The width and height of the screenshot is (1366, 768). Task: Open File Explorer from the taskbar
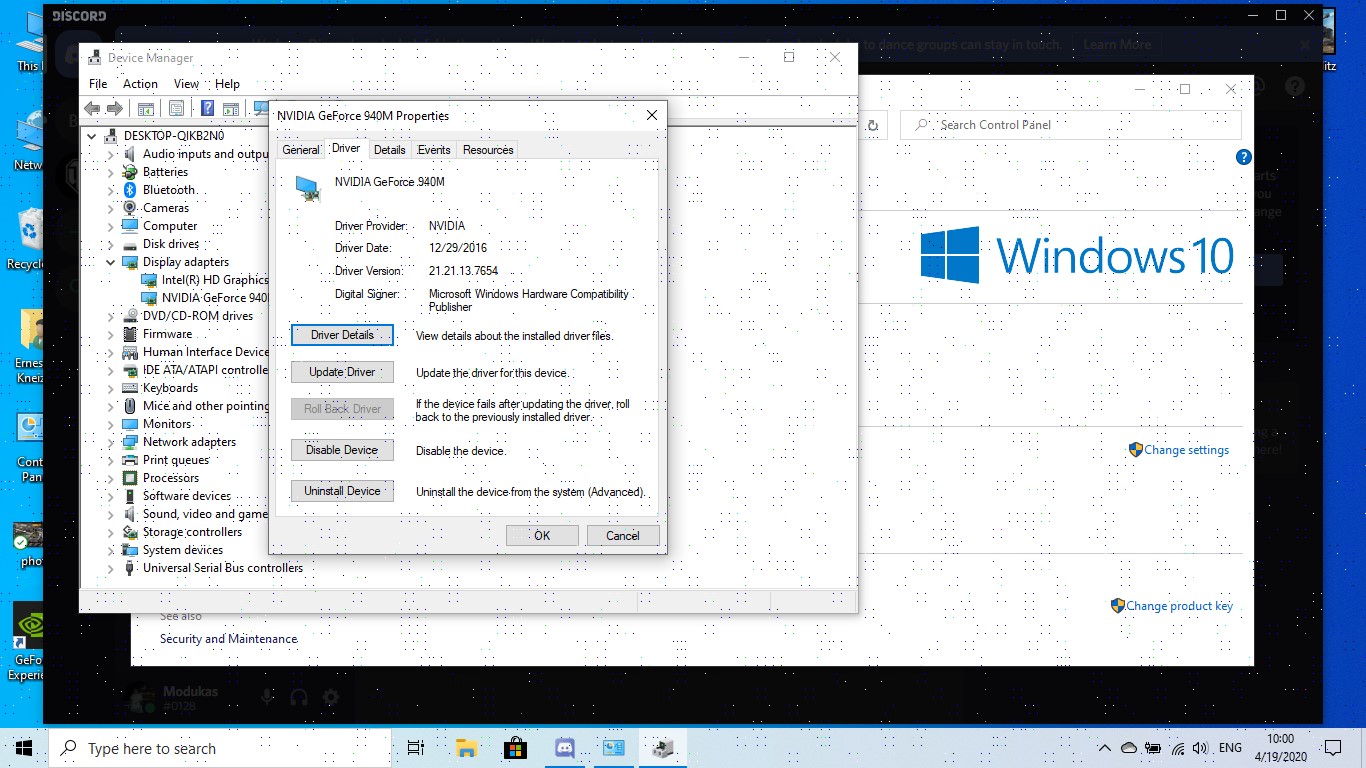click(466, 748)
